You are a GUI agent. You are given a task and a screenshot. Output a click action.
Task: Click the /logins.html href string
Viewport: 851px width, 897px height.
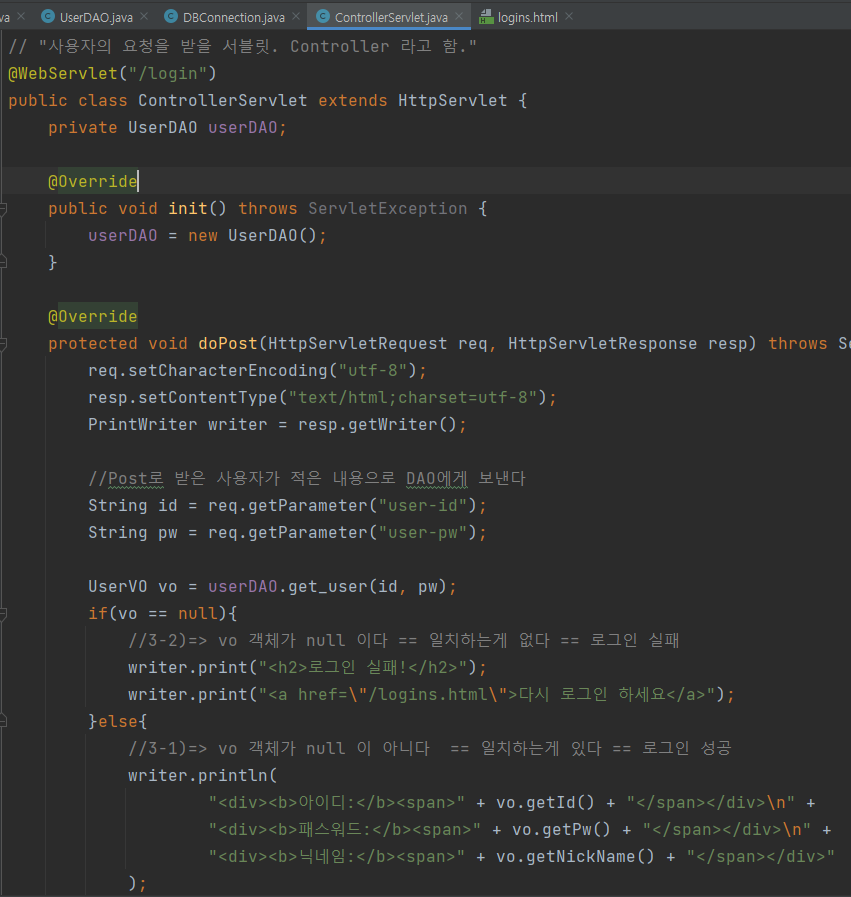pos(428,694)
